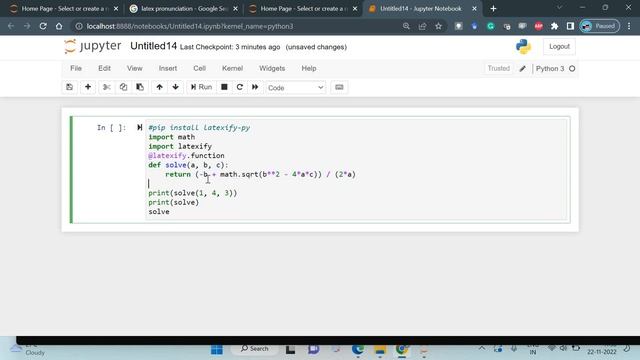Click the Trusted notebook indicator
The width and height of the screenshot is (640, 360).
tap(499, 69)
